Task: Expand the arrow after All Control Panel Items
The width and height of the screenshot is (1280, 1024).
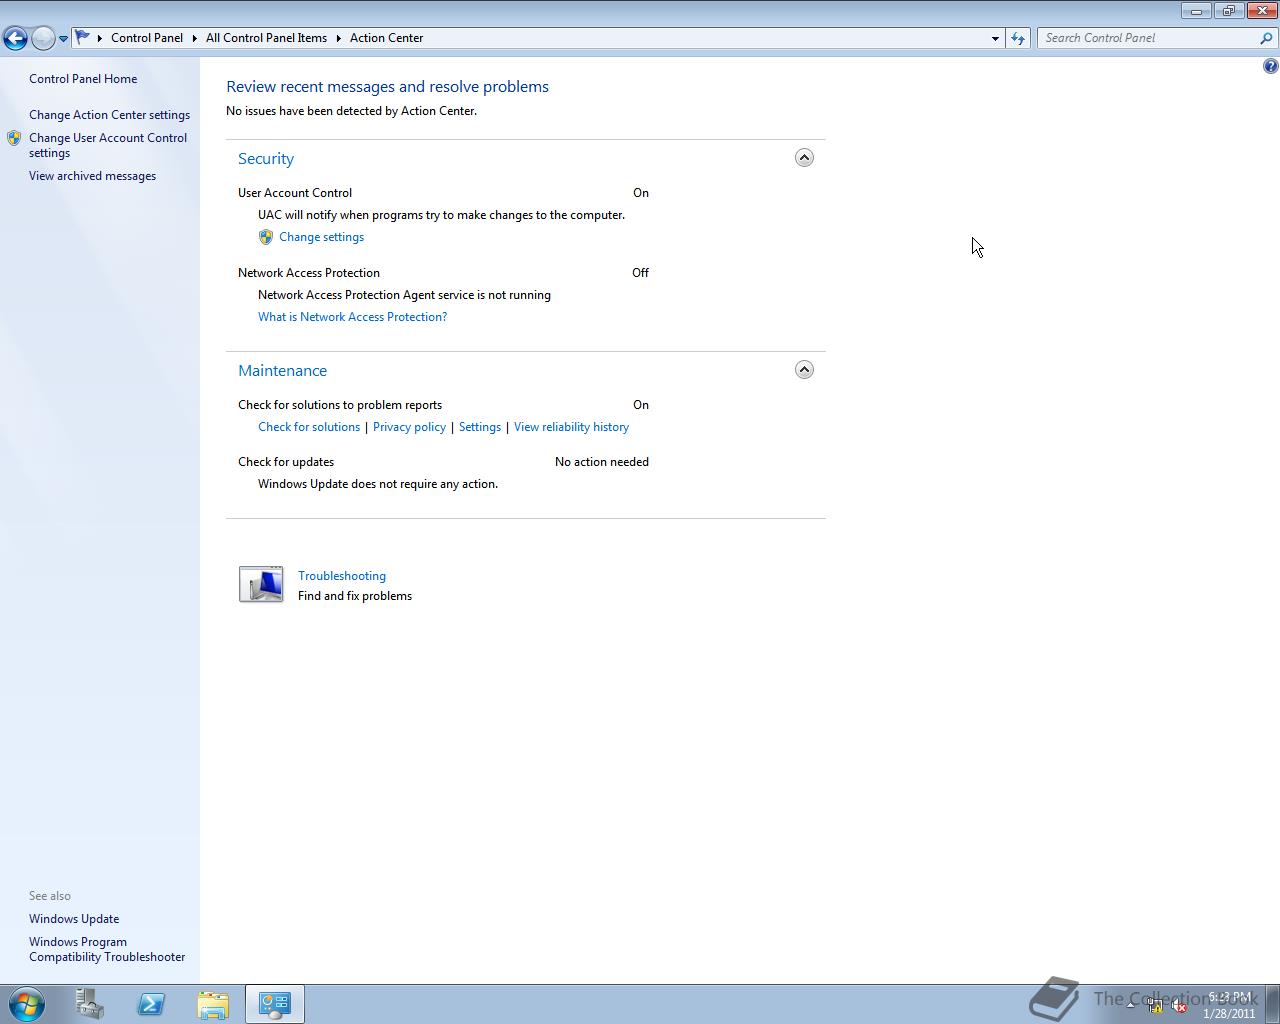Action: 338,38
